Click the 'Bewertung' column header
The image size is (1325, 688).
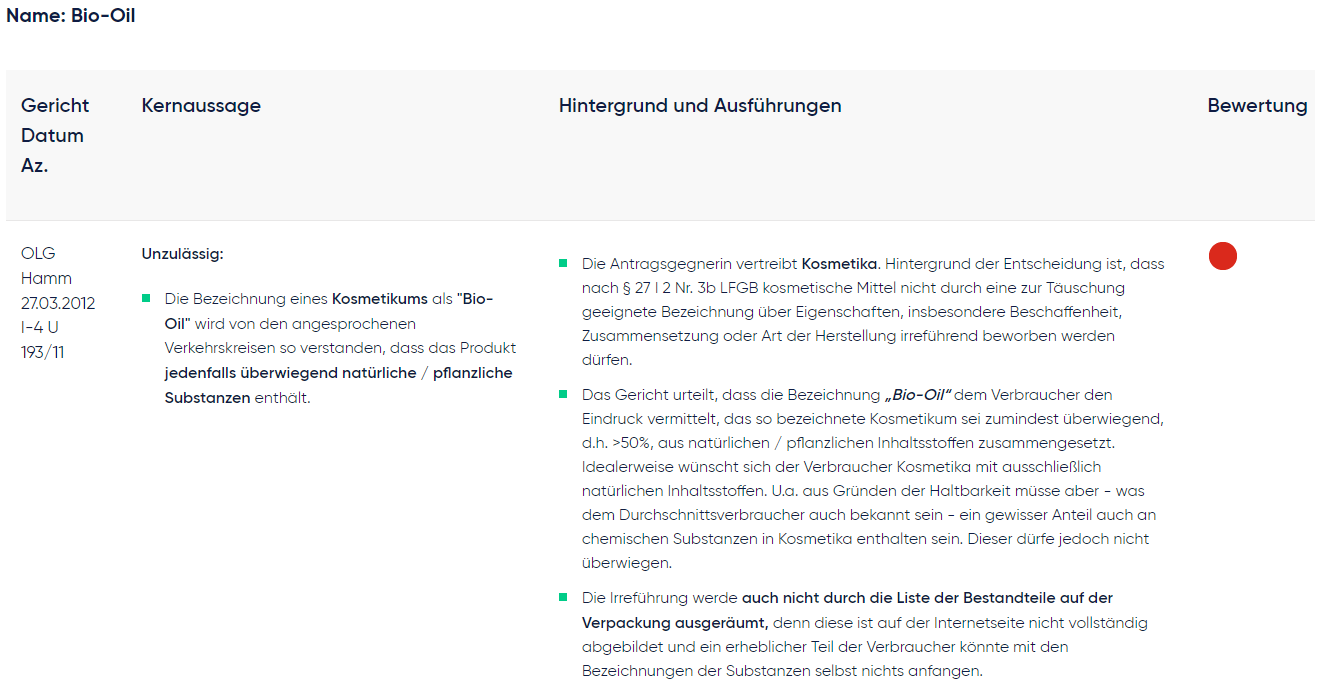1257,105
